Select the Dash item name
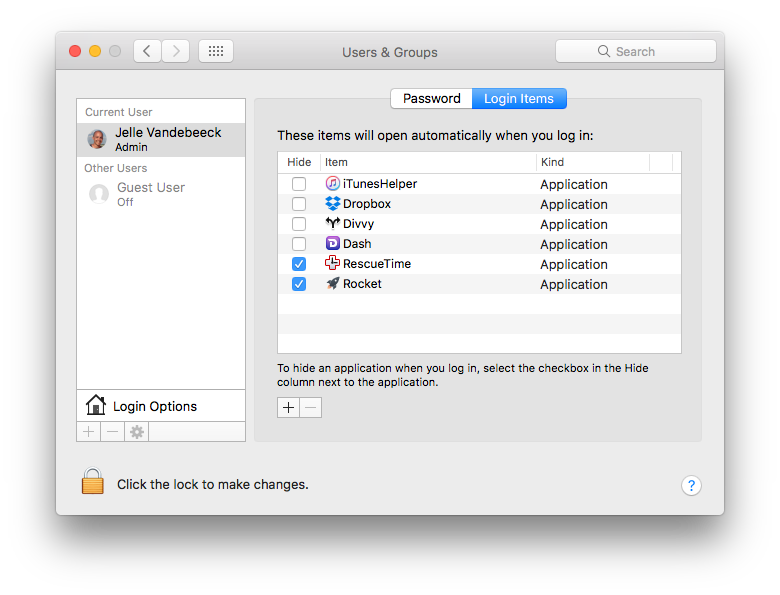This screenshot has width=780, height=595. click(x=357, y=244)
